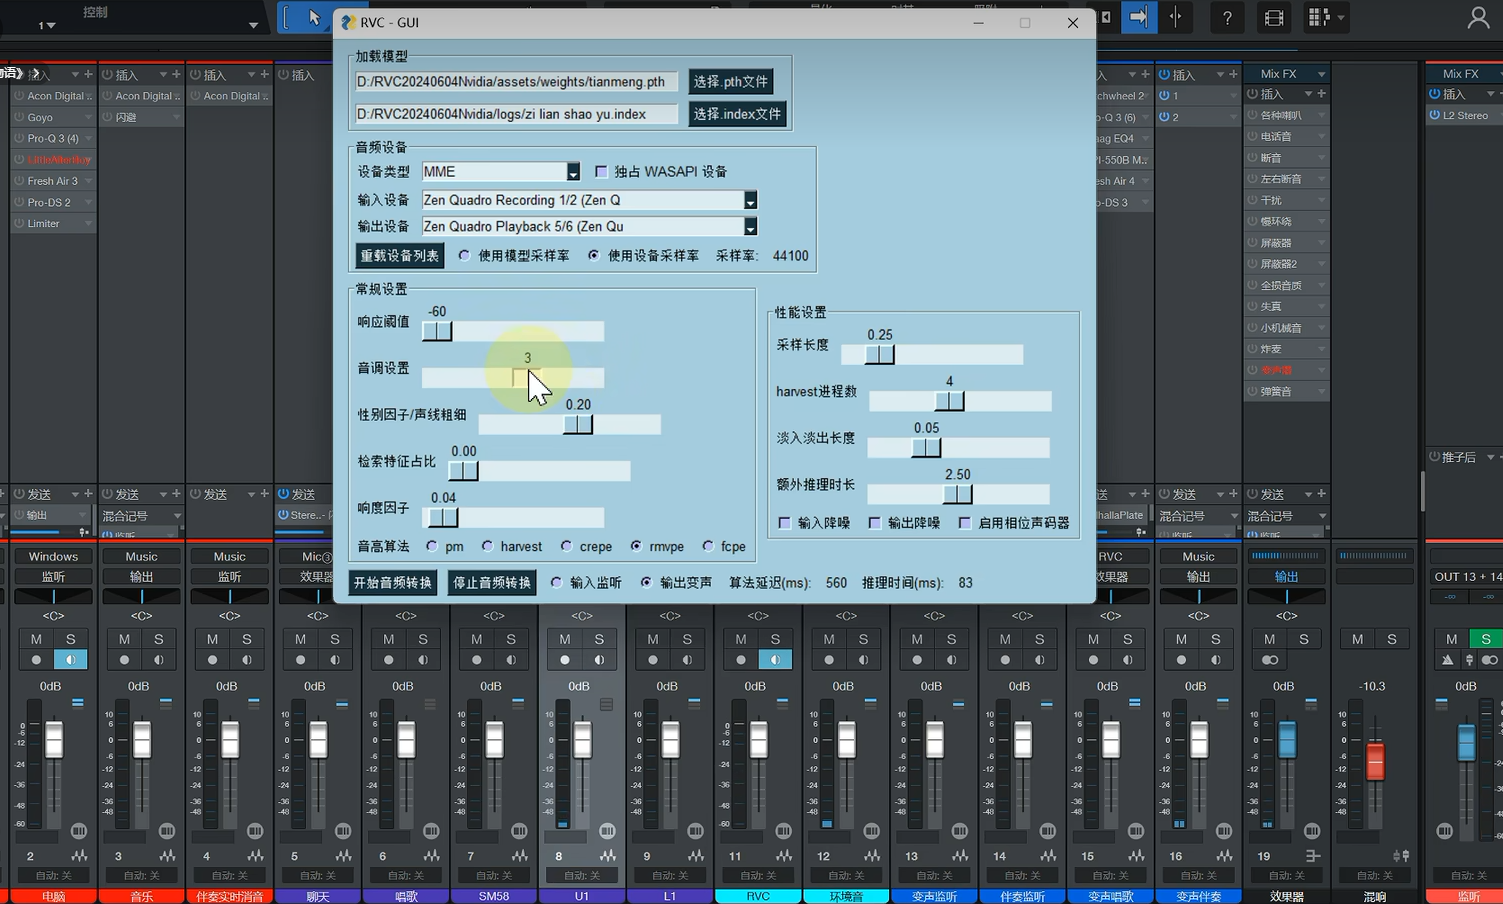Click 选择.index文件 button

737,114
